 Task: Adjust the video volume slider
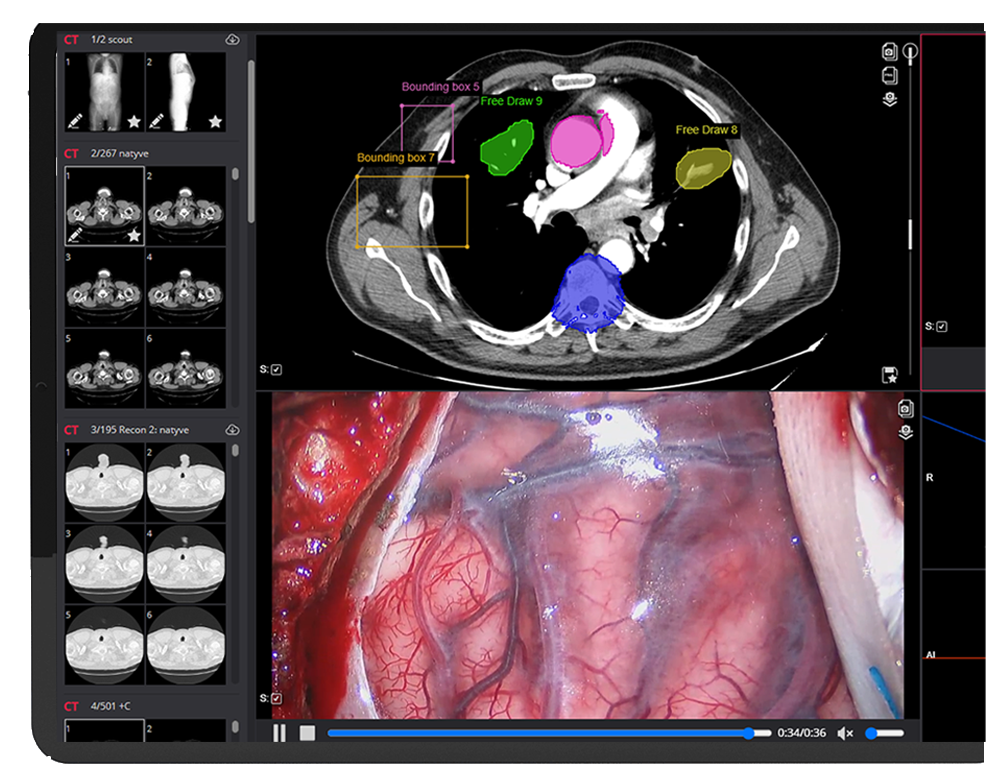point(885,734)
